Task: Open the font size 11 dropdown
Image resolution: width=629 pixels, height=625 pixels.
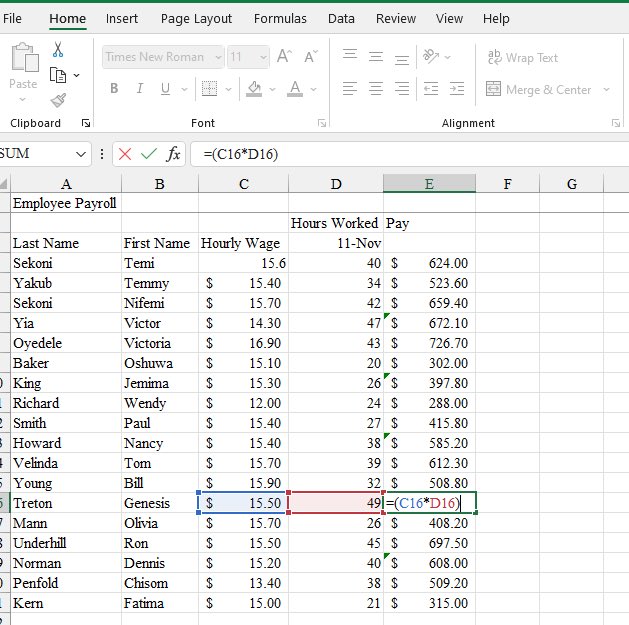Action: [263, 57]
